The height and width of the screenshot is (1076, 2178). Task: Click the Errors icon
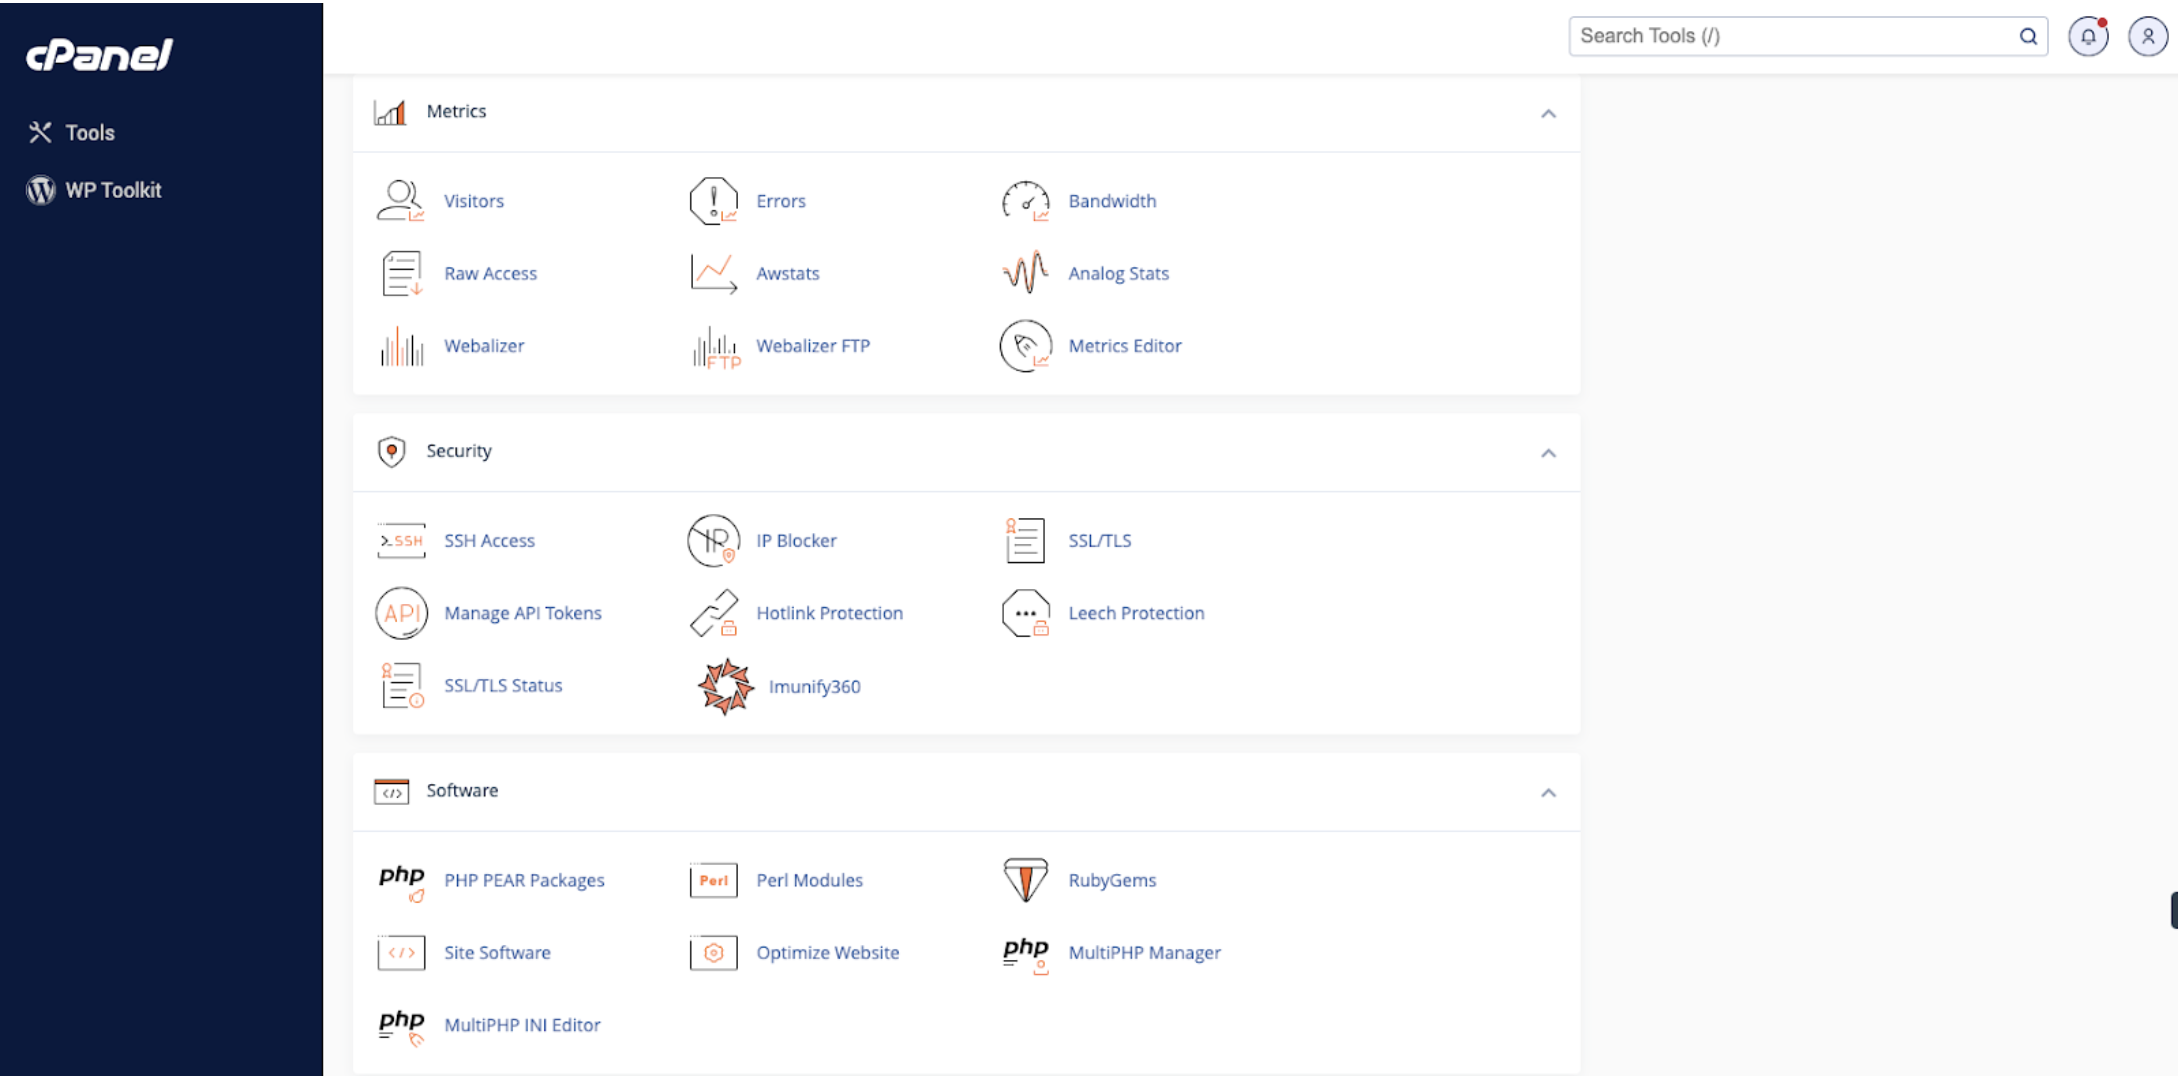pos(713,201)
